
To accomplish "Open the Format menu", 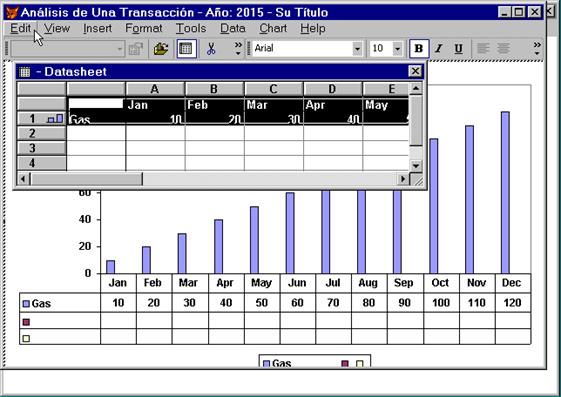I will point(143,28).
